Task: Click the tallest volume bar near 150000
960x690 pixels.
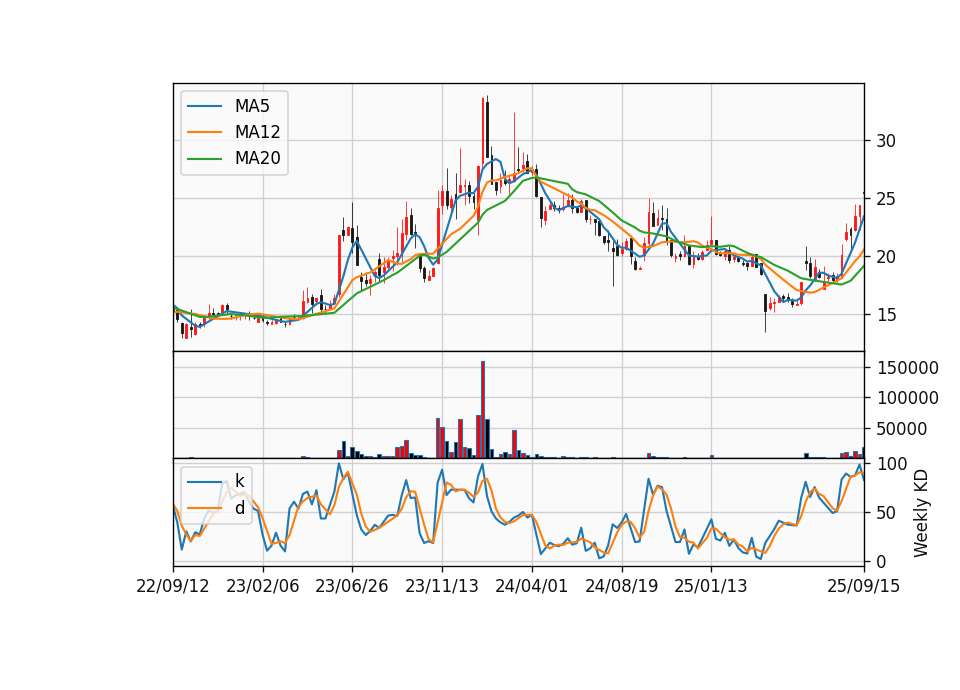Action: [483, 410]
